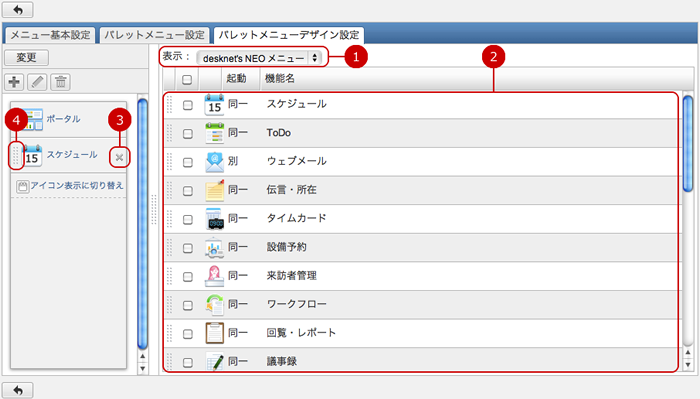Check the 議事録 row checkbox

[188, 362]
